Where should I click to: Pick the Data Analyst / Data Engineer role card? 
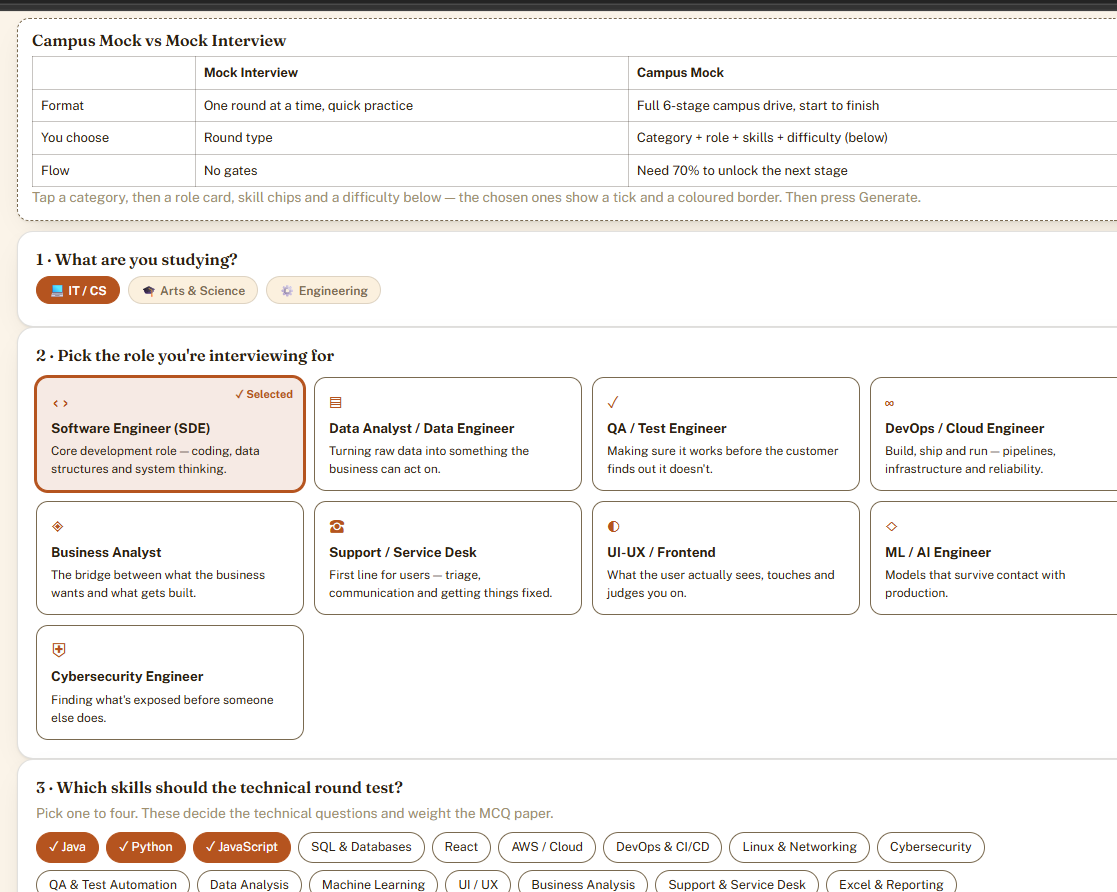[x=447, y=434]
